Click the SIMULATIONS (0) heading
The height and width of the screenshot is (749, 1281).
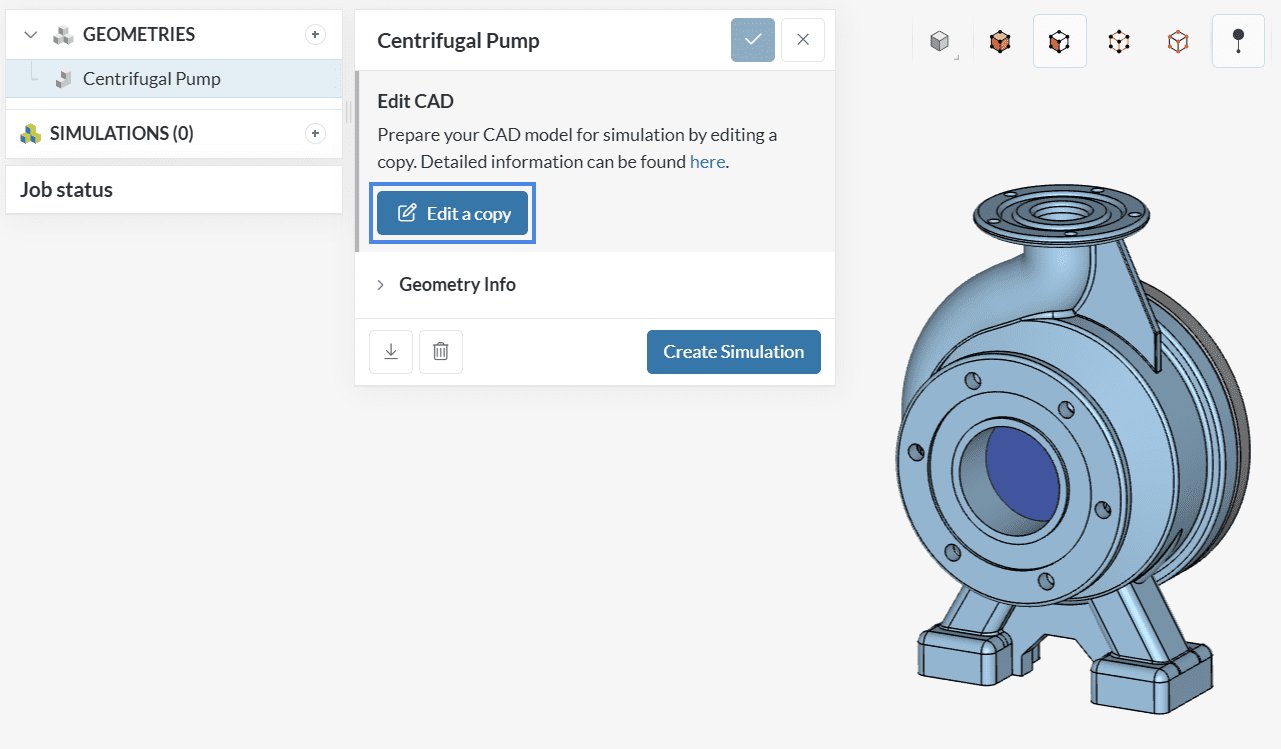pos(121,134)
